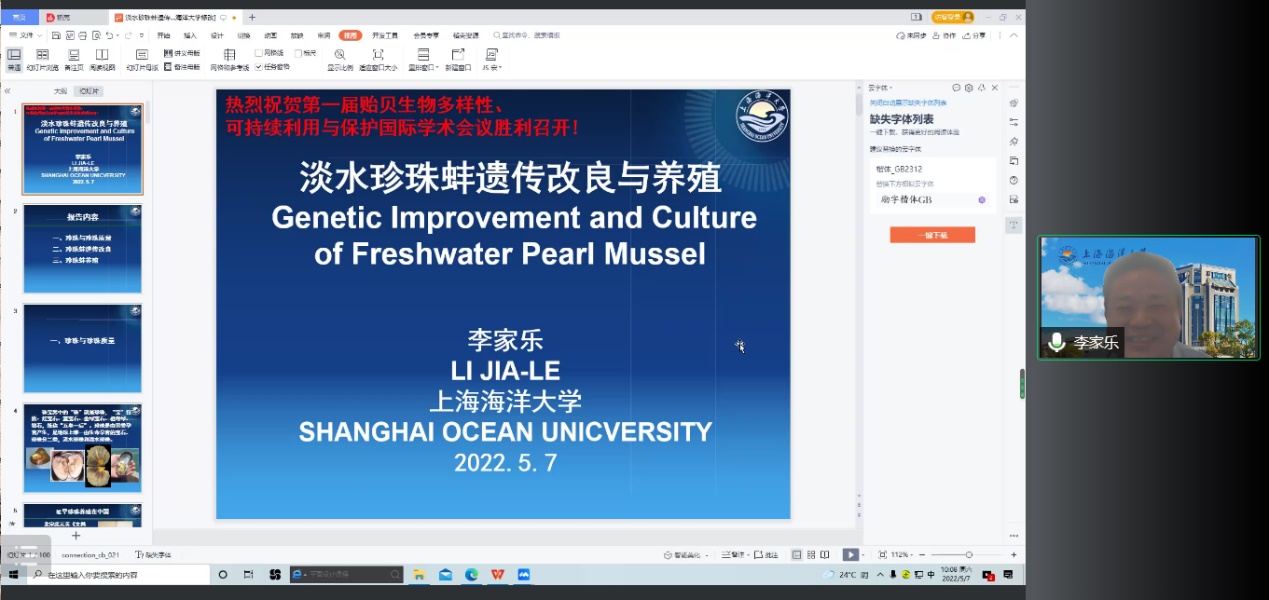The height and width of the screenshot is (600, 1269).
Task: Click the Share button
Action: tap(975, 35)
